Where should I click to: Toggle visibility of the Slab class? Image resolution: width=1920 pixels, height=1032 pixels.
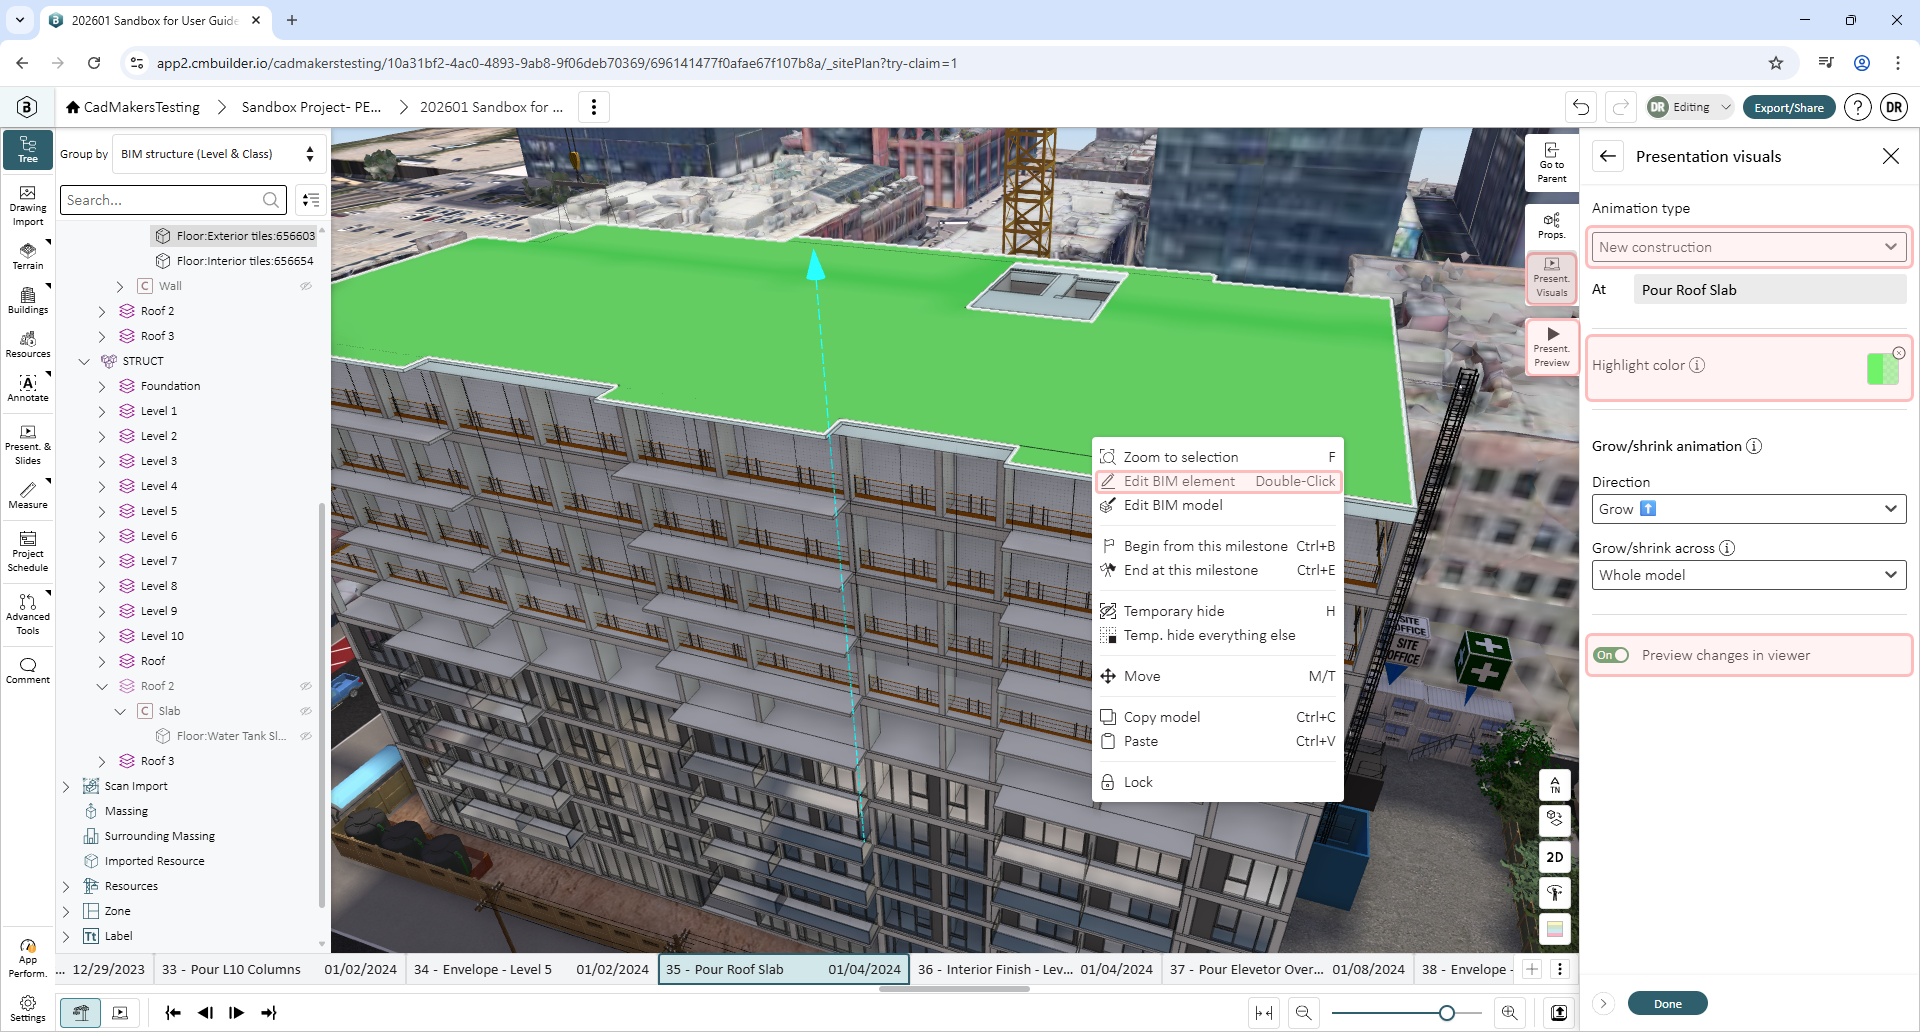[x=306, y=711]
